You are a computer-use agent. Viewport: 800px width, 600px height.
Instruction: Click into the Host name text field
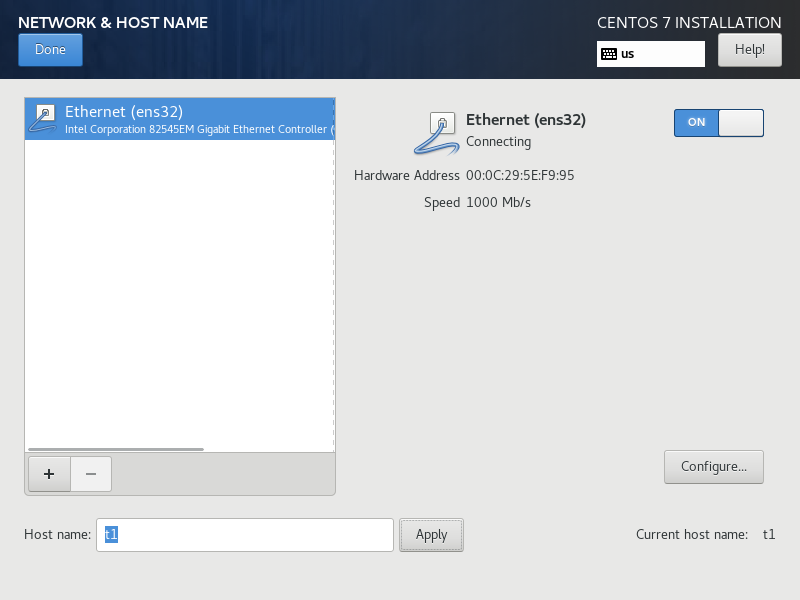245,535
